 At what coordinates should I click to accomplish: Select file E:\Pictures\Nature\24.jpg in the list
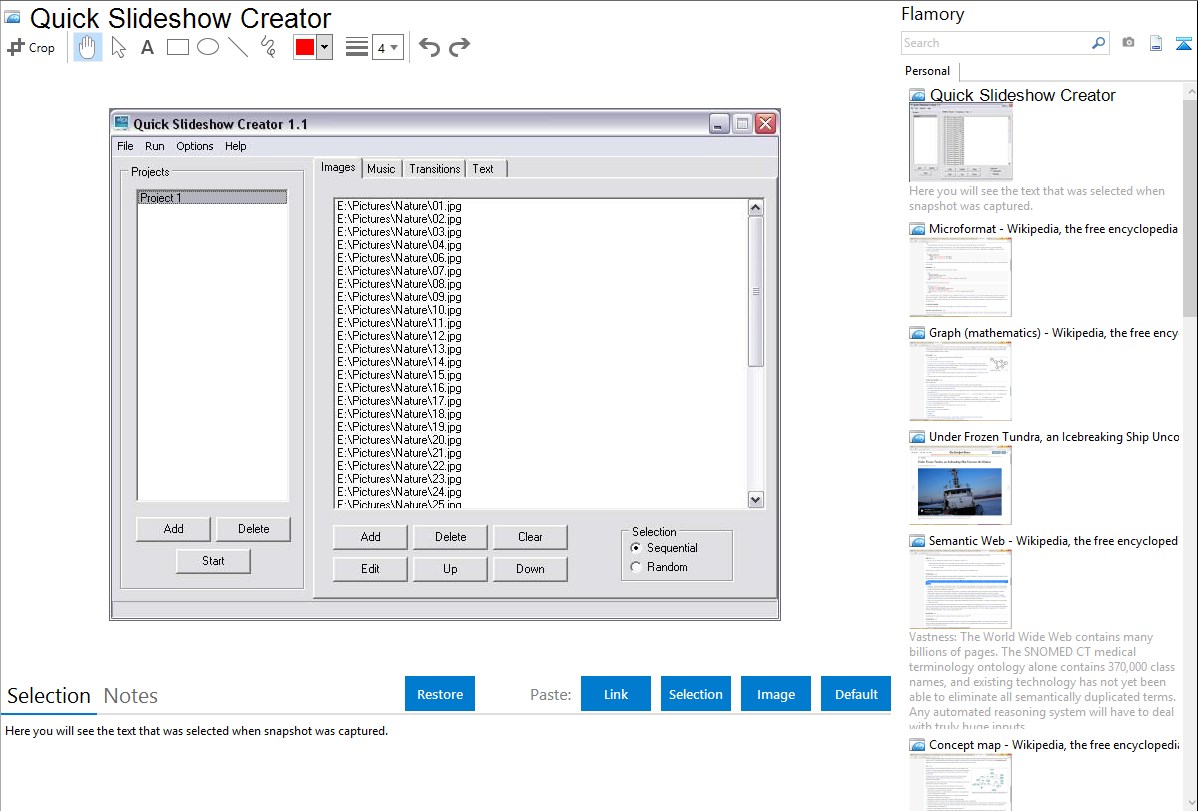pos(399,492)
